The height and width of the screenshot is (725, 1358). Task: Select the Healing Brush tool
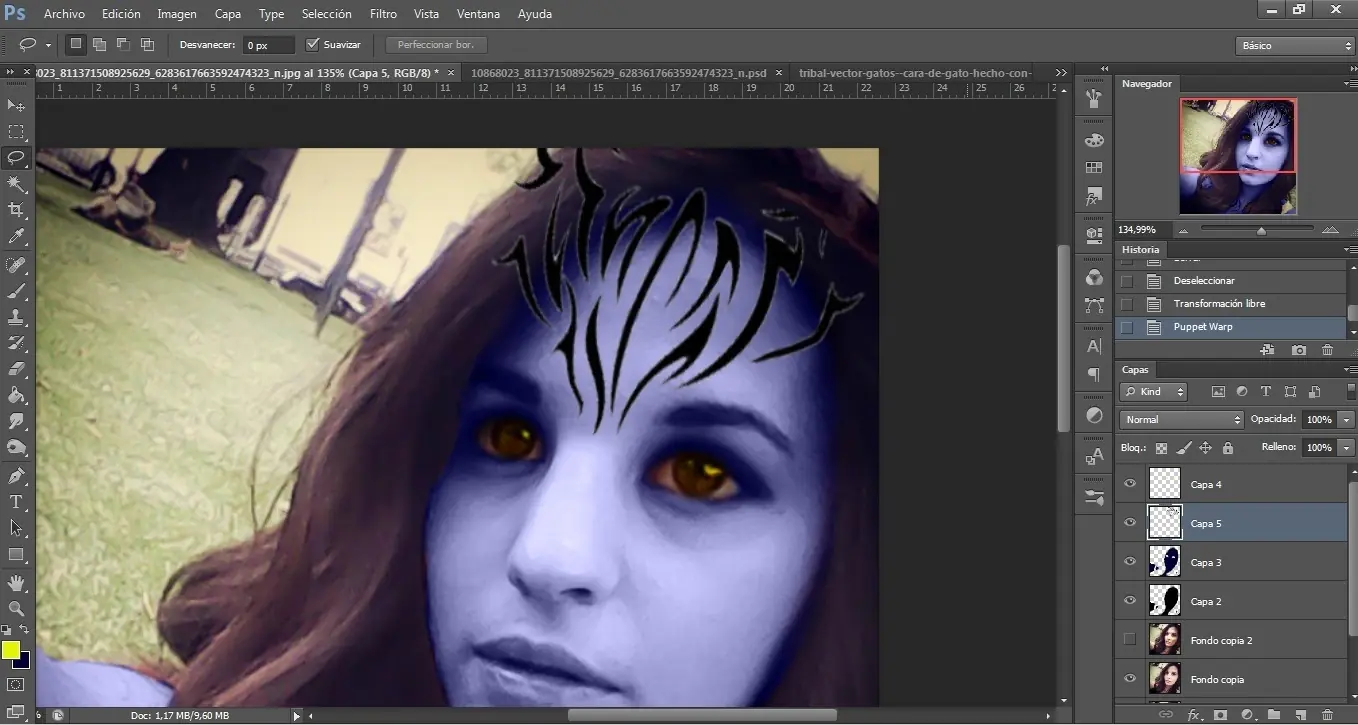pyautogui.click(x=16, y=265)
